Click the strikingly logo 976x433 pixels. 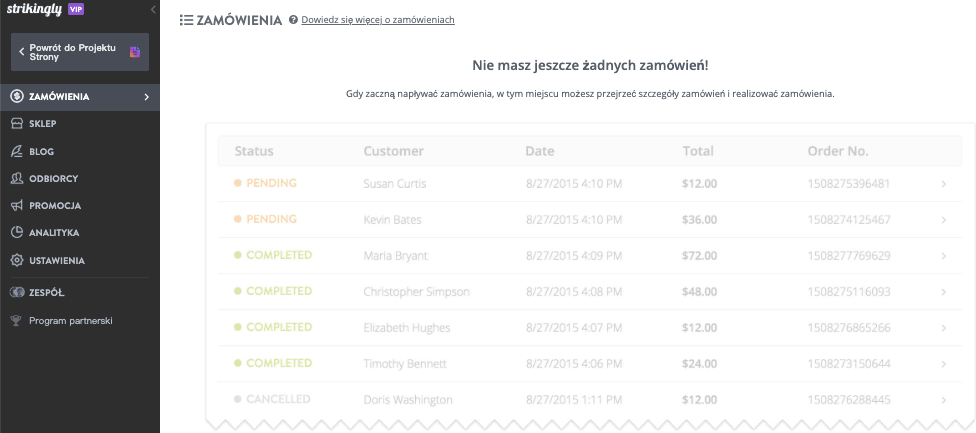(x=34, y=9)
